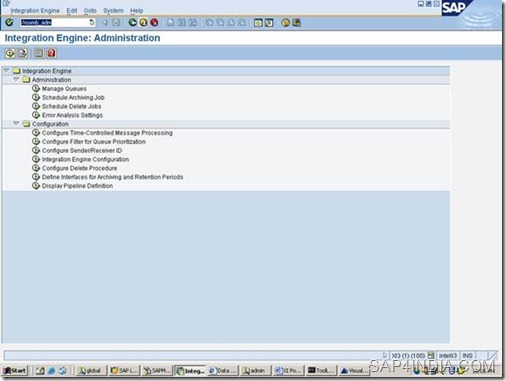Click Configure Filter for Queue Prioritization

(x=94, y=142)
